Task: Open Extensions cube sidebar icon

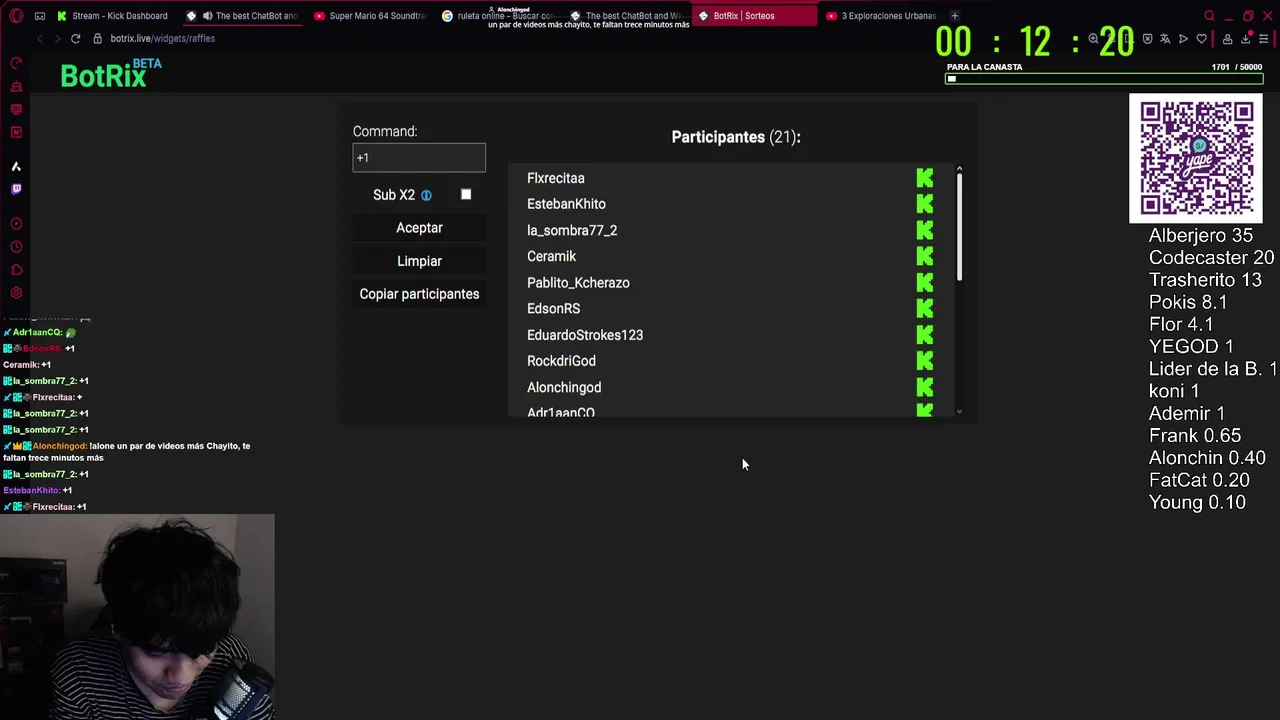Action: 16,270
